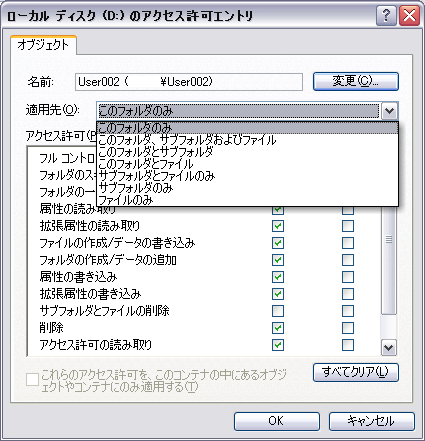Confirm with the OK button
Image resolution: width=425 pixels, height=441 pixels.
(277, 421)
